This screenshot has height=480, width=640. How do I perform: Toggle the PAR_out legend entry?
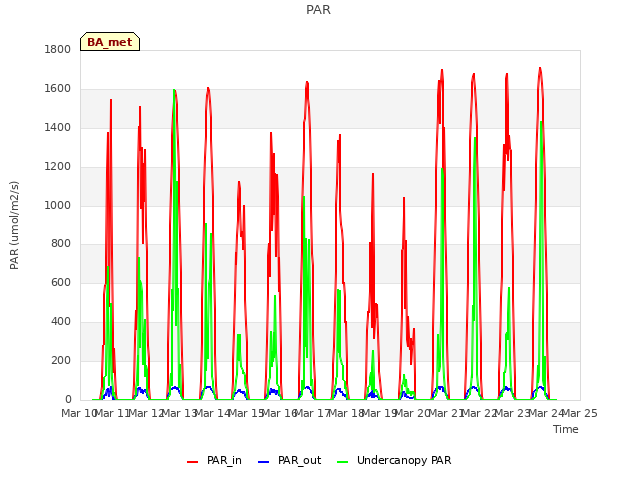(289, 460)
